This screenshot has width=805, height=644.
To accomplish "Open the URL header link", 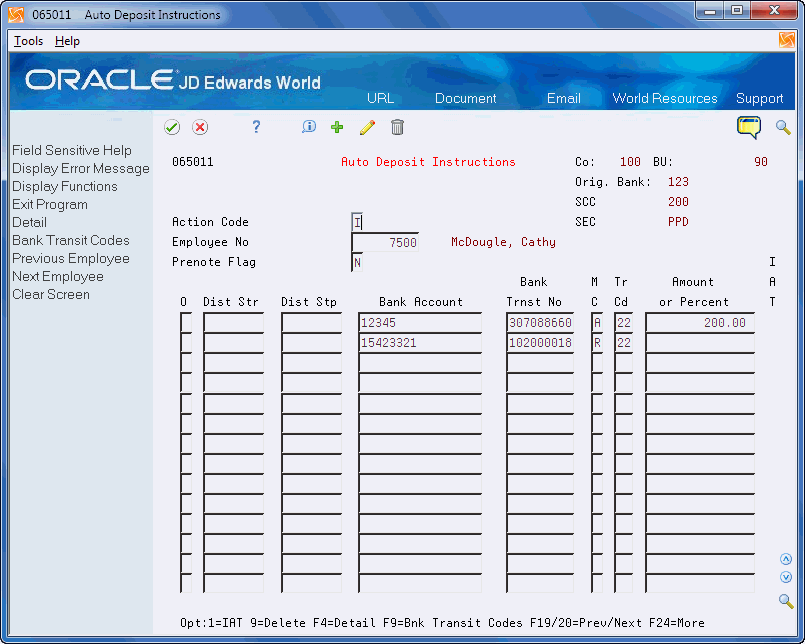I will (x=380, y=98).
